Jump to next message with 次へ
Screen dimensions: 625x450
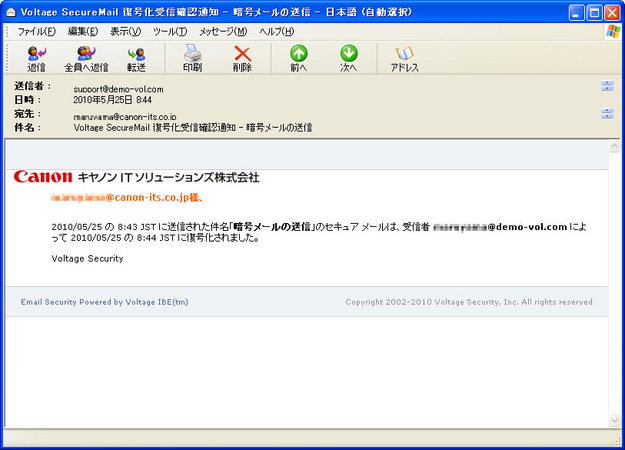[x=348, y=58]
